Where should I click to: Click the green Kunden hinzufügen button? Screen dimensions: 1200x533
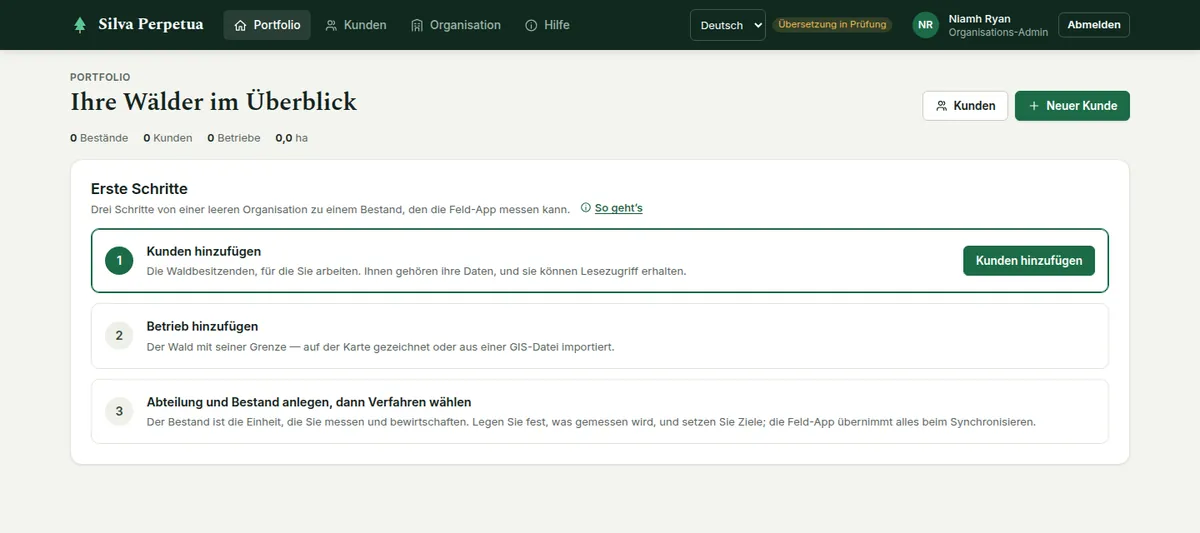click(x=1029, y=260)
